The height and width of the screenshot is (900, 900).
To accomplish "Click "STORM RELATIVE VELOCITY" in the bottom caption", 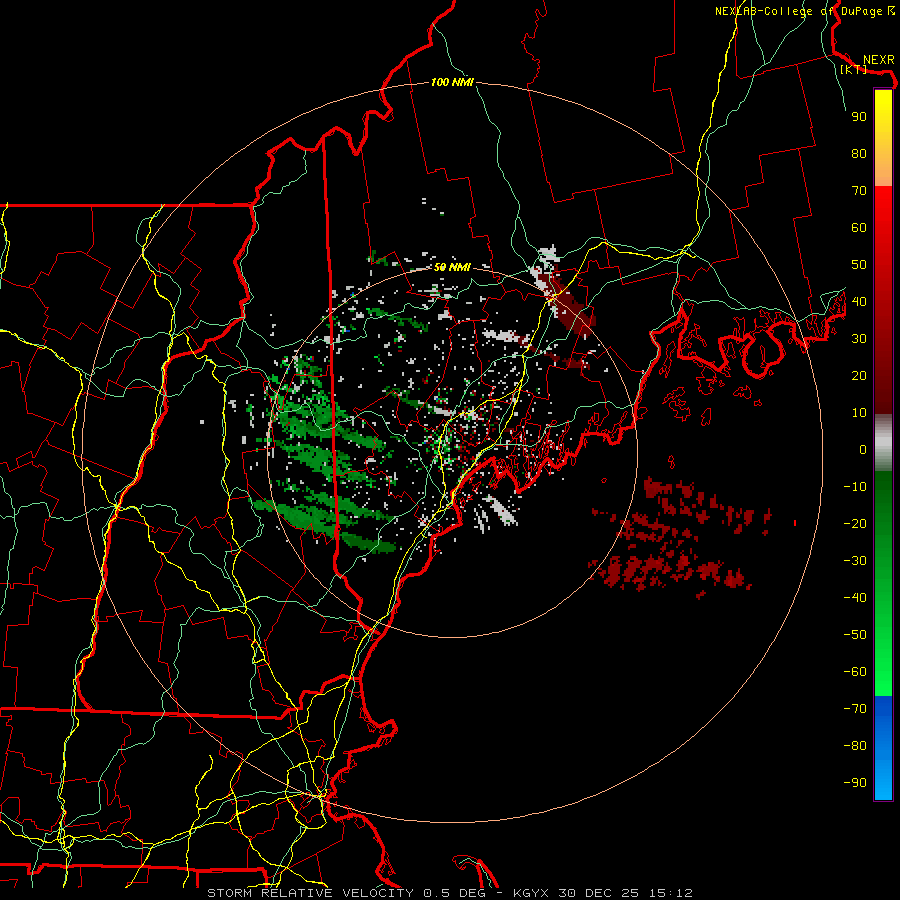I will [x=310, y=893].
